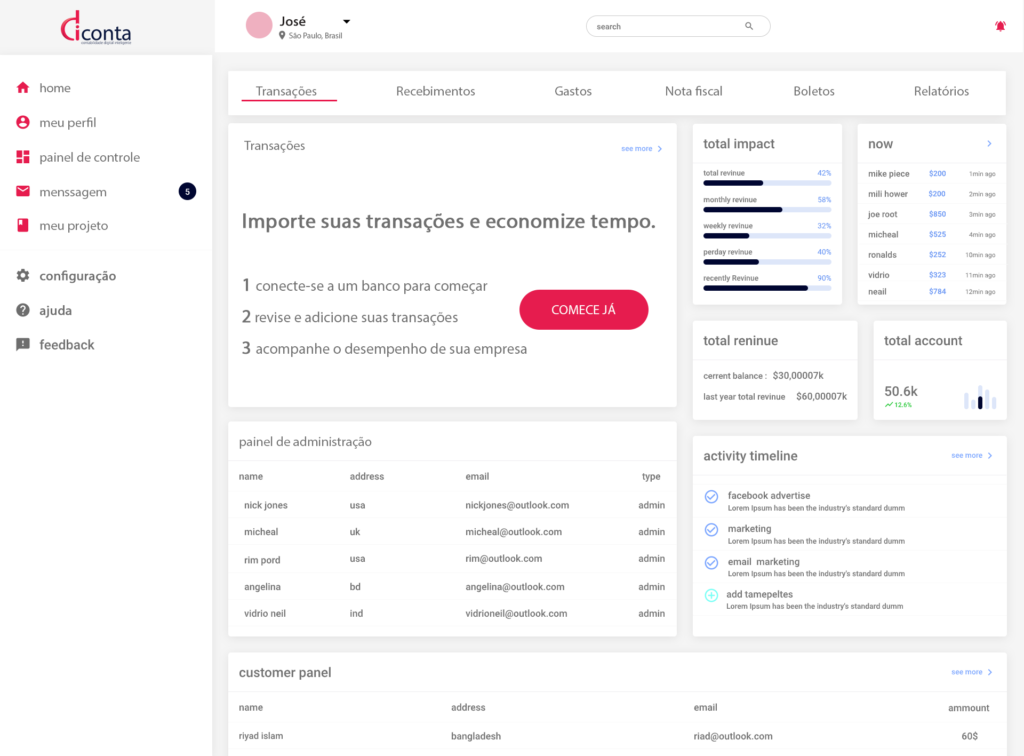Click the add tamepeltes plus circle
This screenshot has height=756, width=1024.
(x=711, y=596)
